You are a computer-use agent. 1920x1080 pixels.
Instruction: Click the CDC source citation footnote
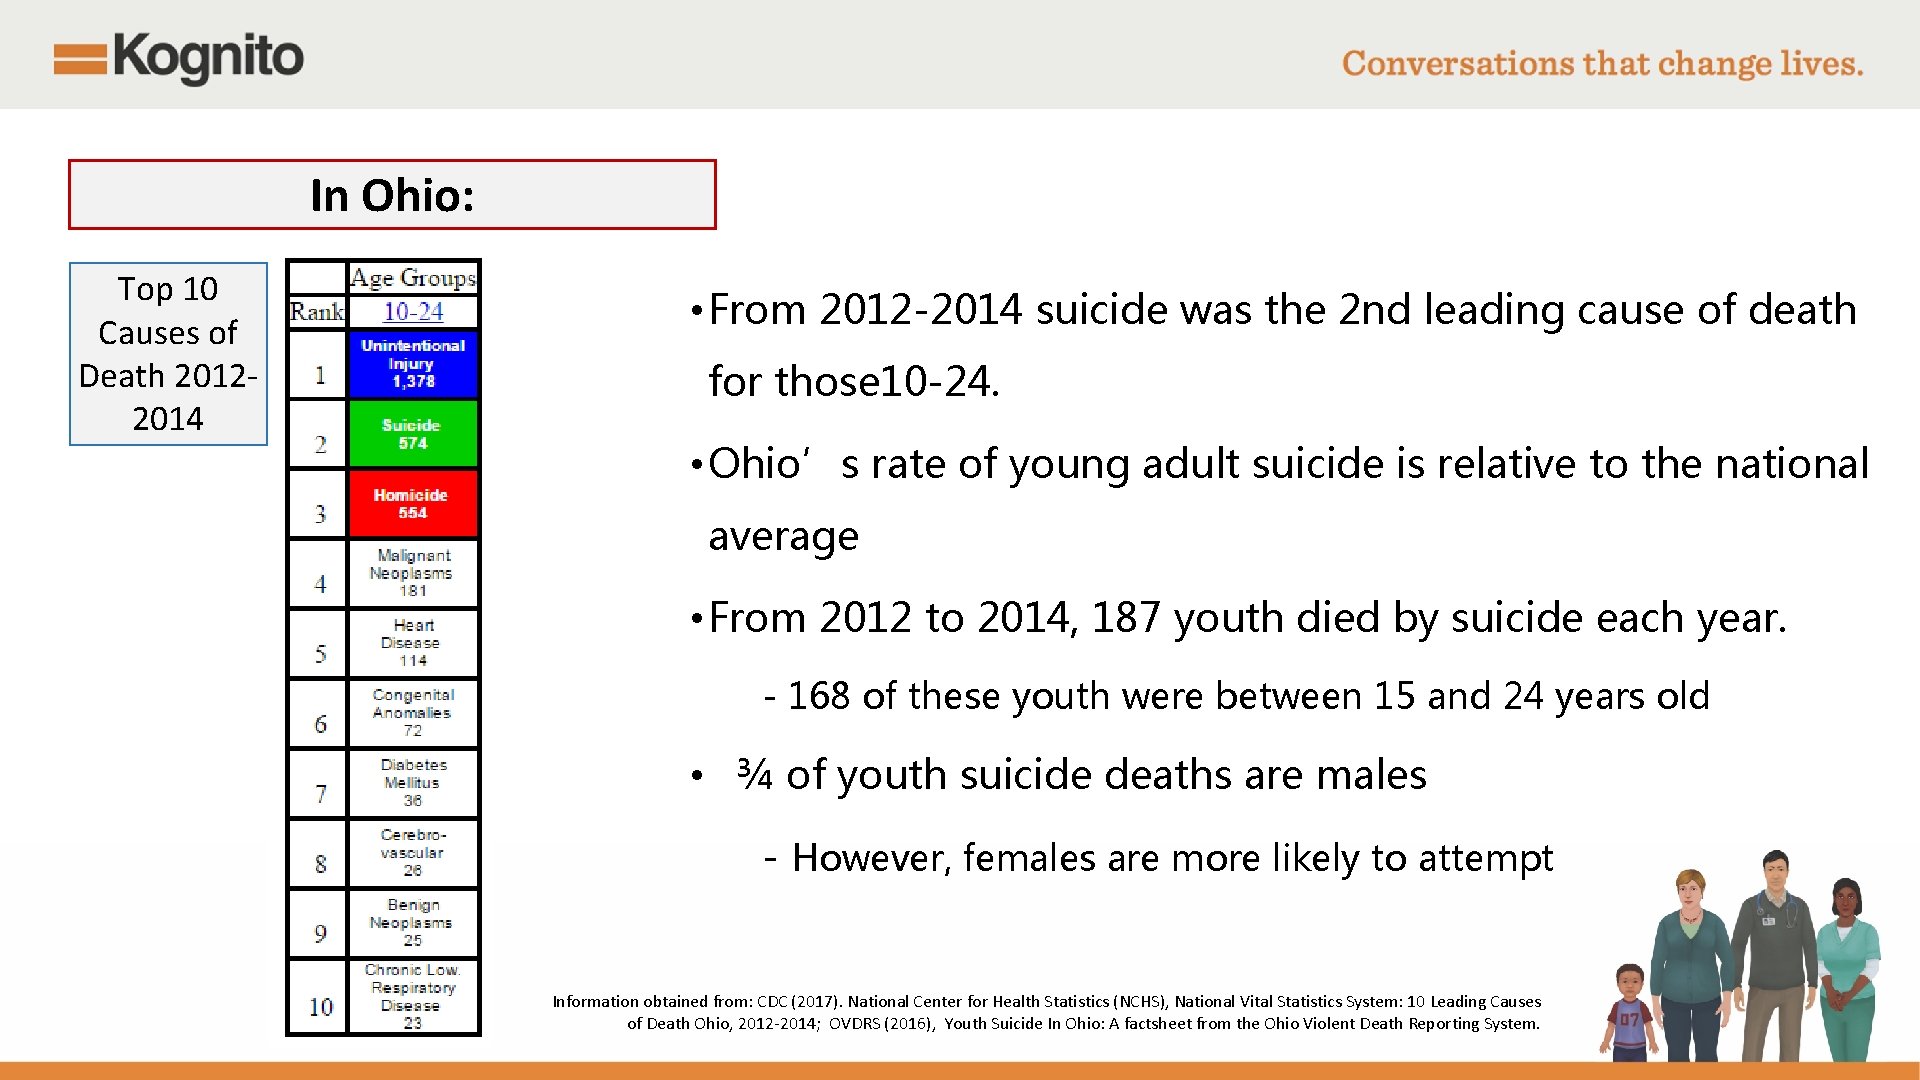click(1047, 1012)
